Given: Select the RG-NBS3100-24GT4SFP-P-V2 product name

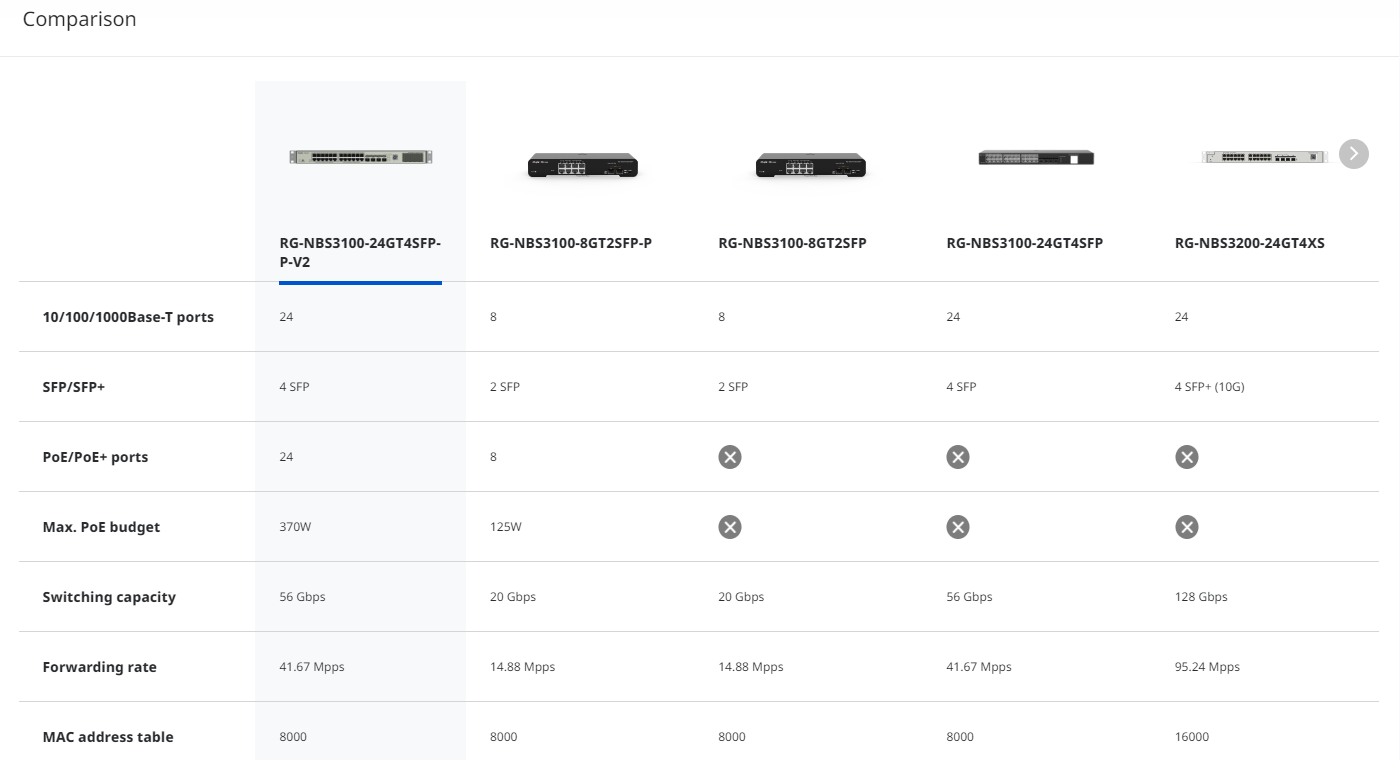Looking at the screenshot, I should tap(360, 252).
